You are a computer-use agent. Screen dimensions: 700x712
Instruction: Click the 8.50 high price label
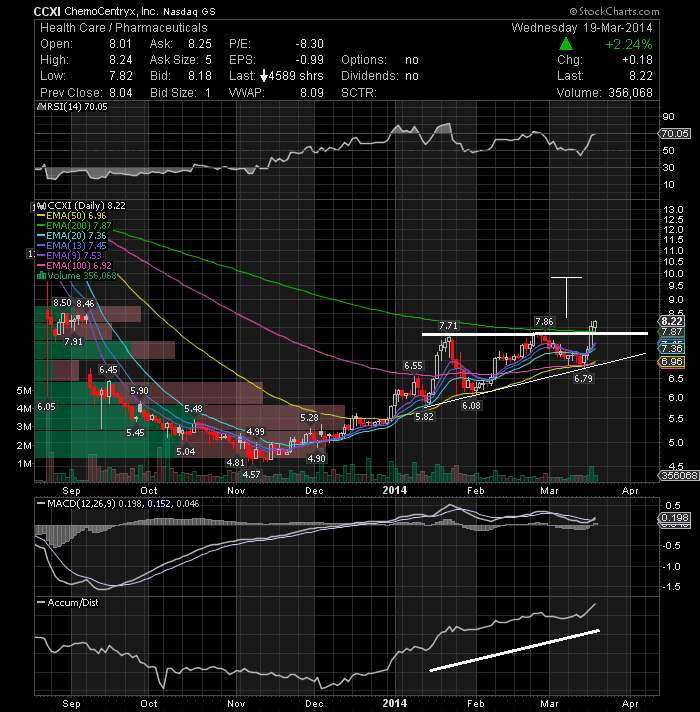[62, 303]
